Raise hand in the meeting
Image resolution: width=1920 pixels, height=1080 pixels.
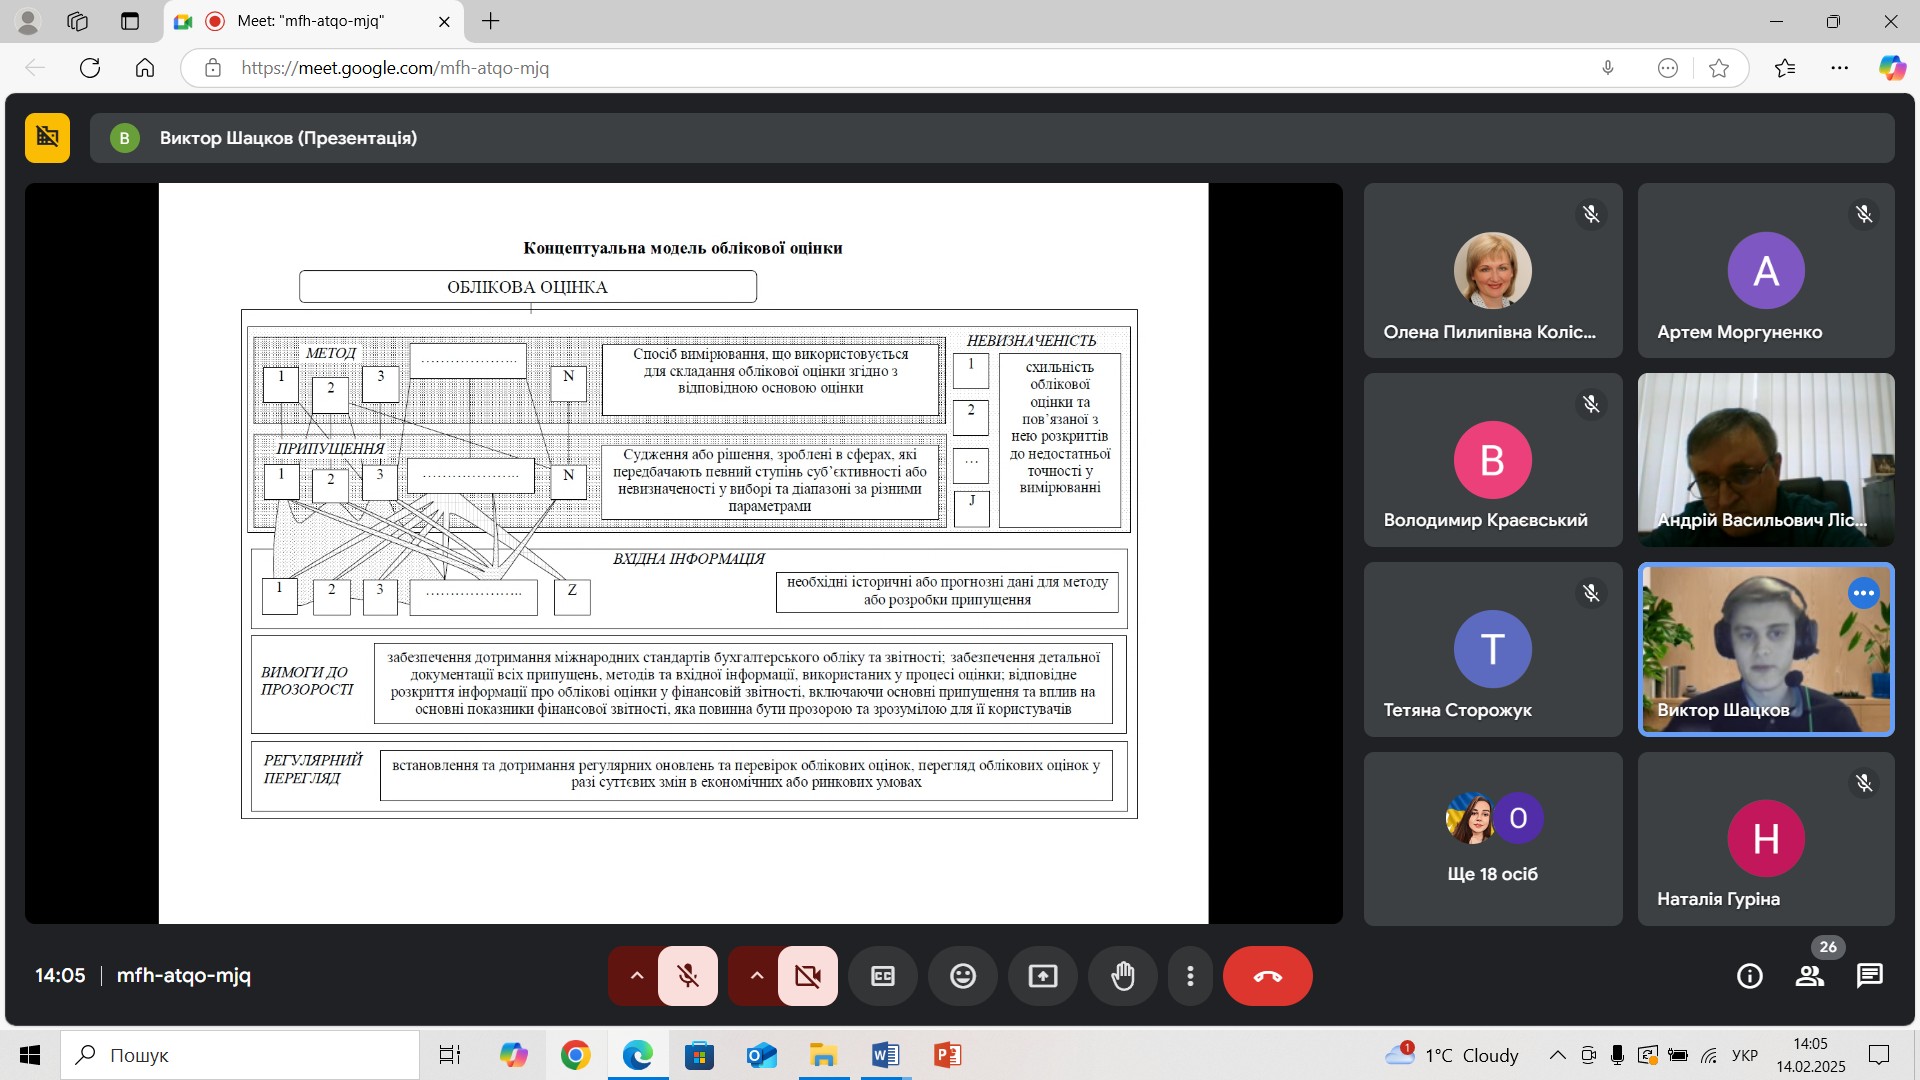[x=1123, y=975]
